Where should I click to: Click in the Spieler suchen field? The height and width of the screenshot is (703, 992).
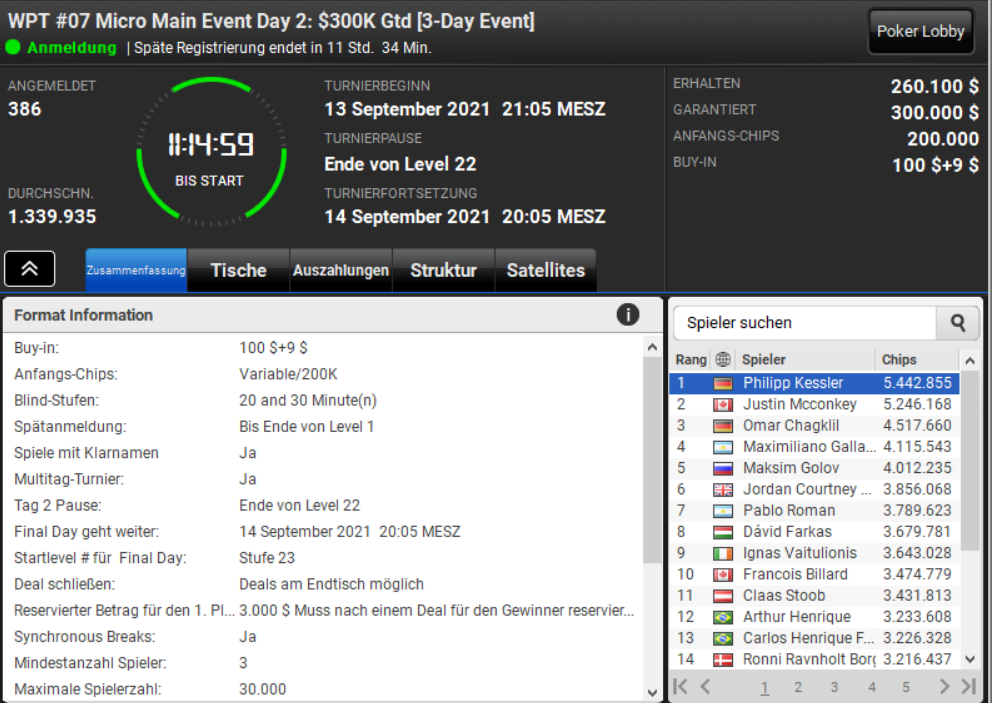pyautogui.click(x=805, y=323)
